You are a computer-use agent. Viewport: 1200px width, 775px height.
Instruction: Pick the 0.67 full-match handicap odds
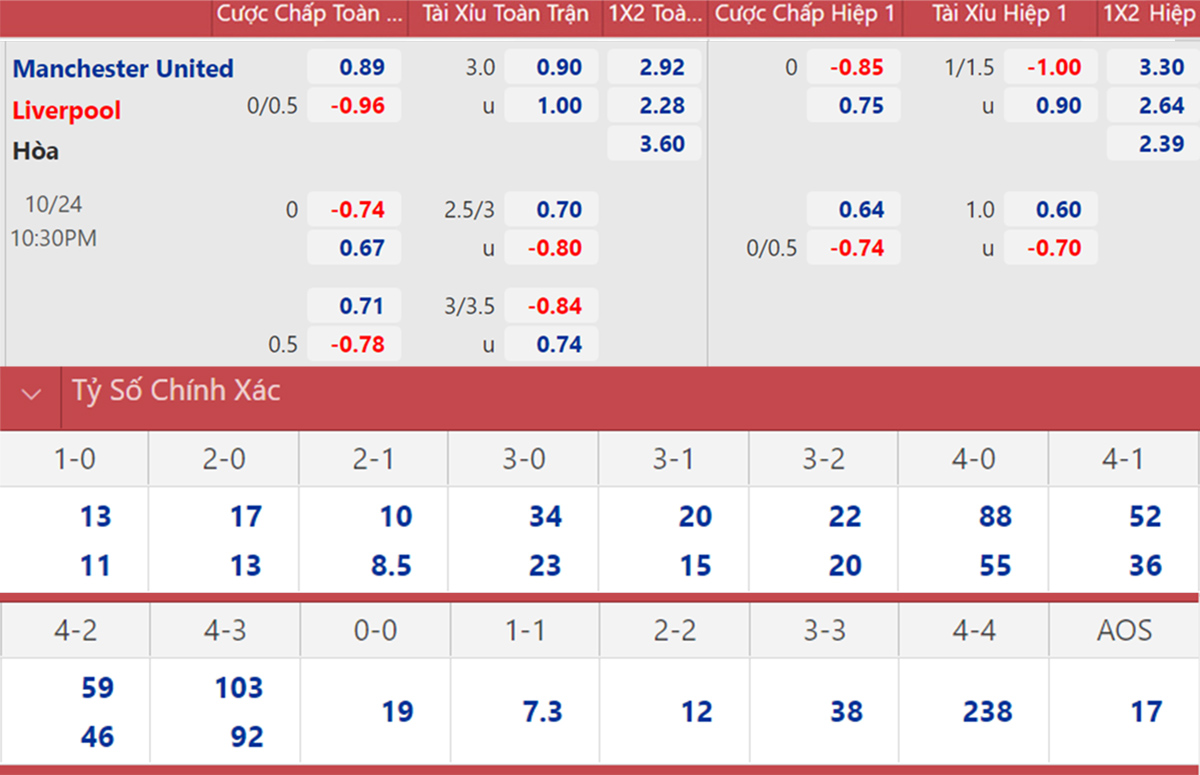tap(354, 248)
